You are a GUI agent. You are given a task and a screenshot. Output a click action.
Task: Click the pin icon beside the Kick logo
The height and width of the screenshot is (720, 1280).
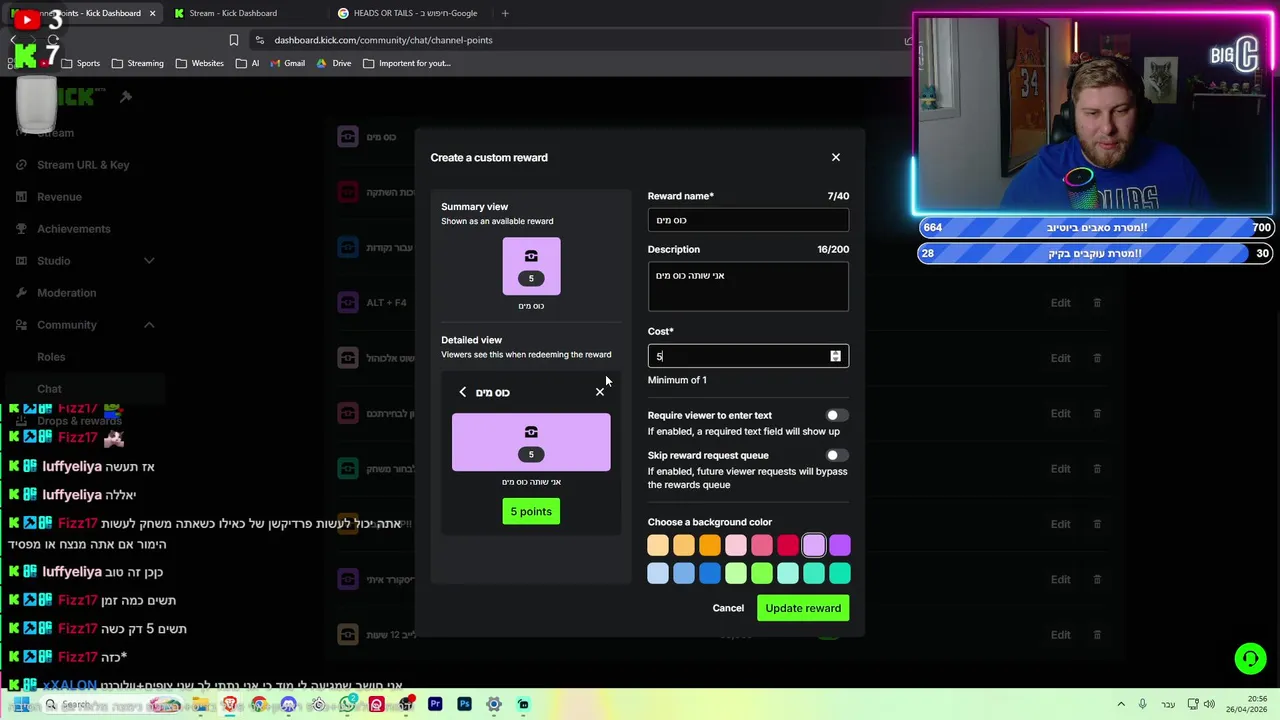126,97
